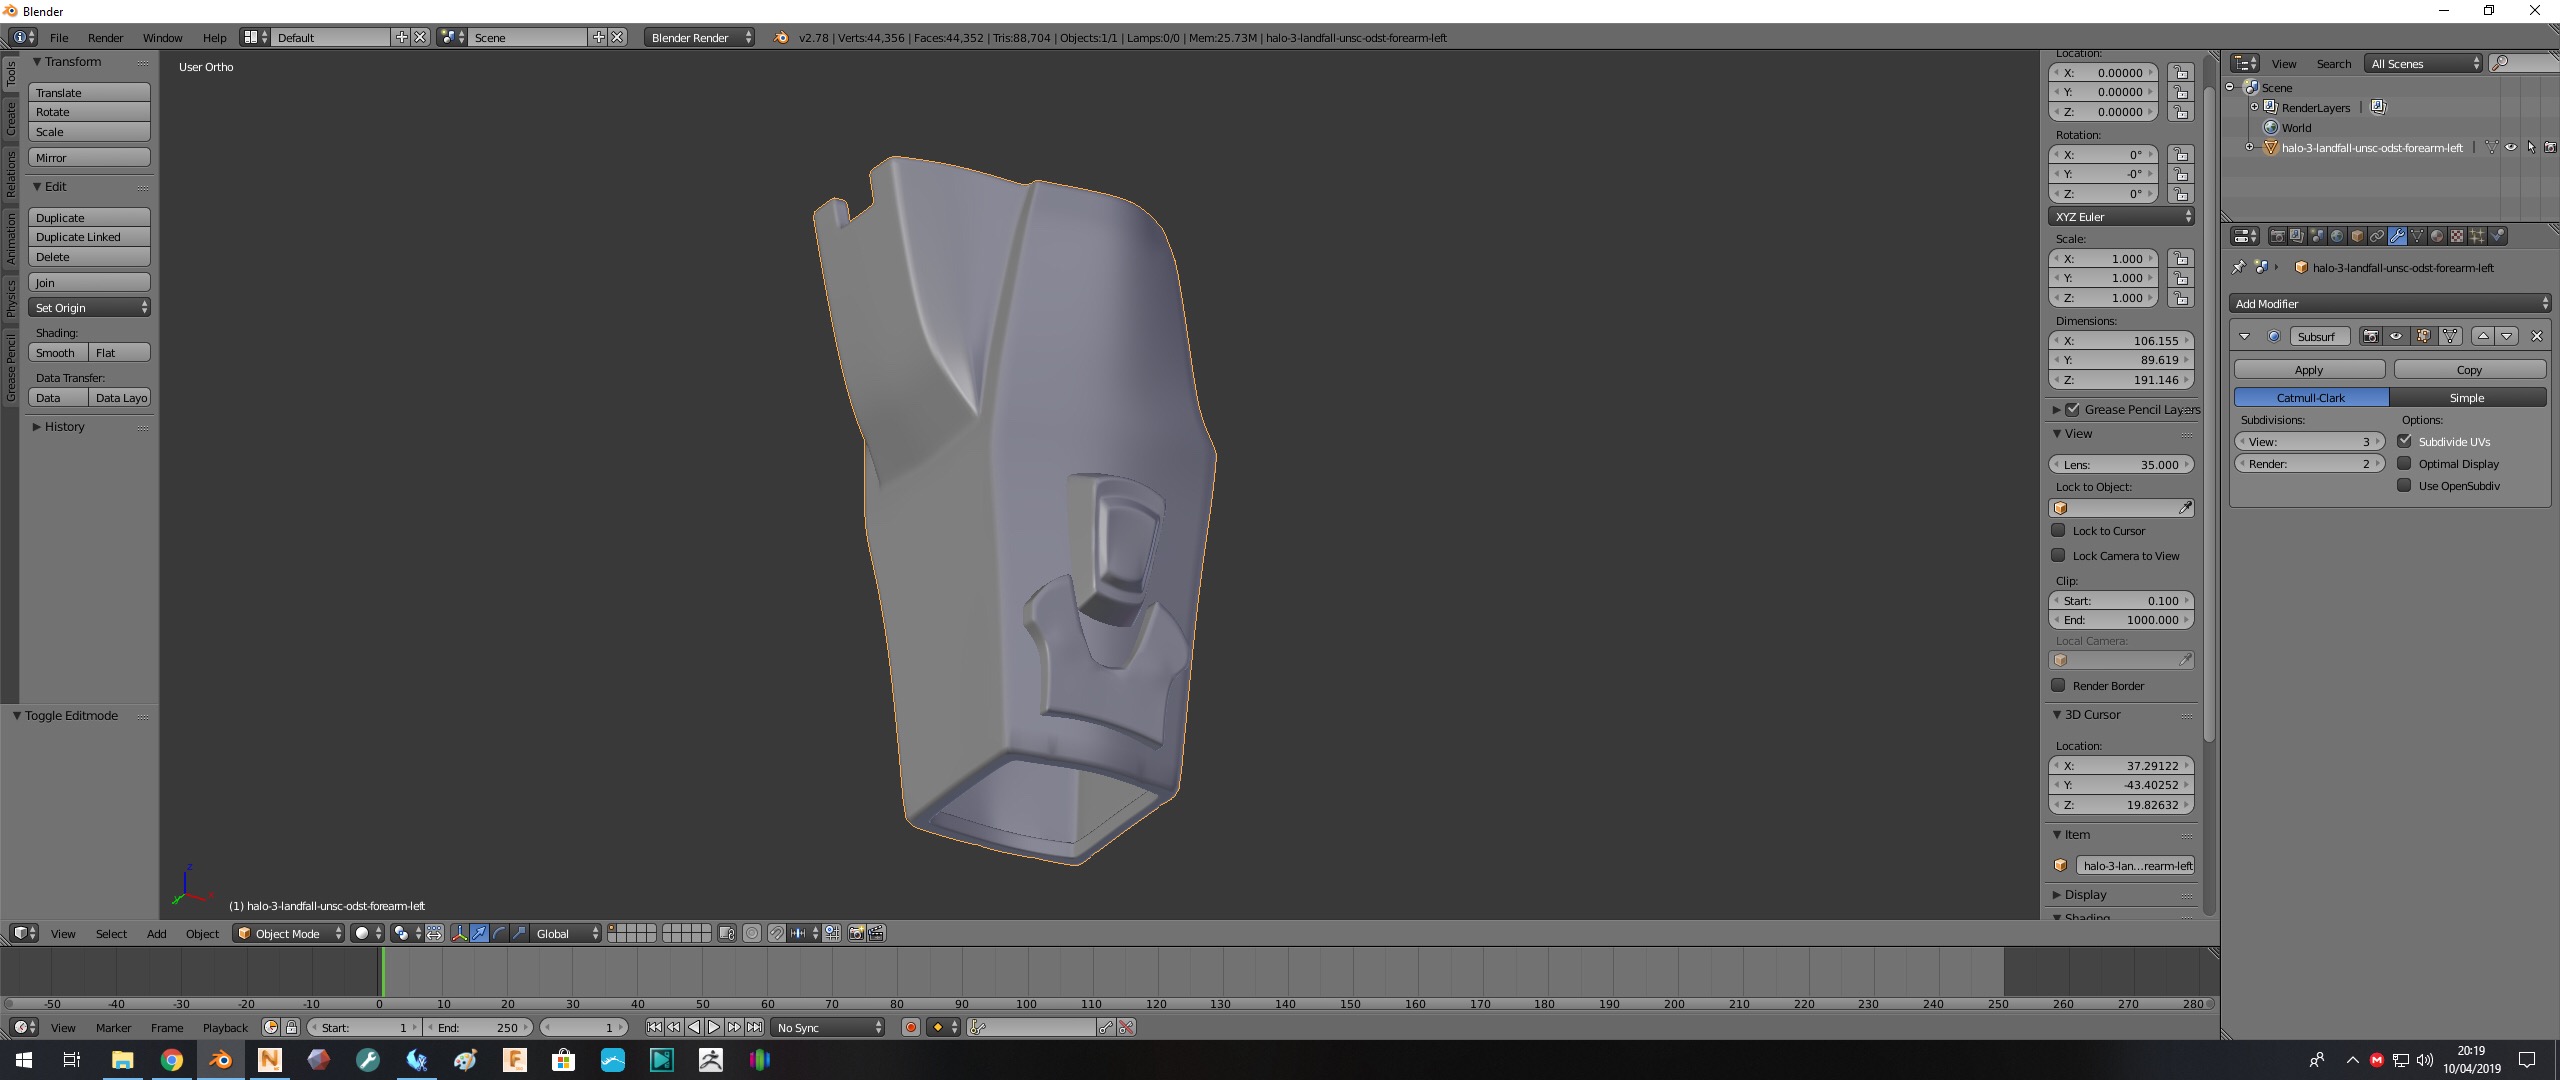Move Subsurf modifier down arrow
Screen dimensions: 2560x1080
pyautogui.click(x=2507, y=336)
